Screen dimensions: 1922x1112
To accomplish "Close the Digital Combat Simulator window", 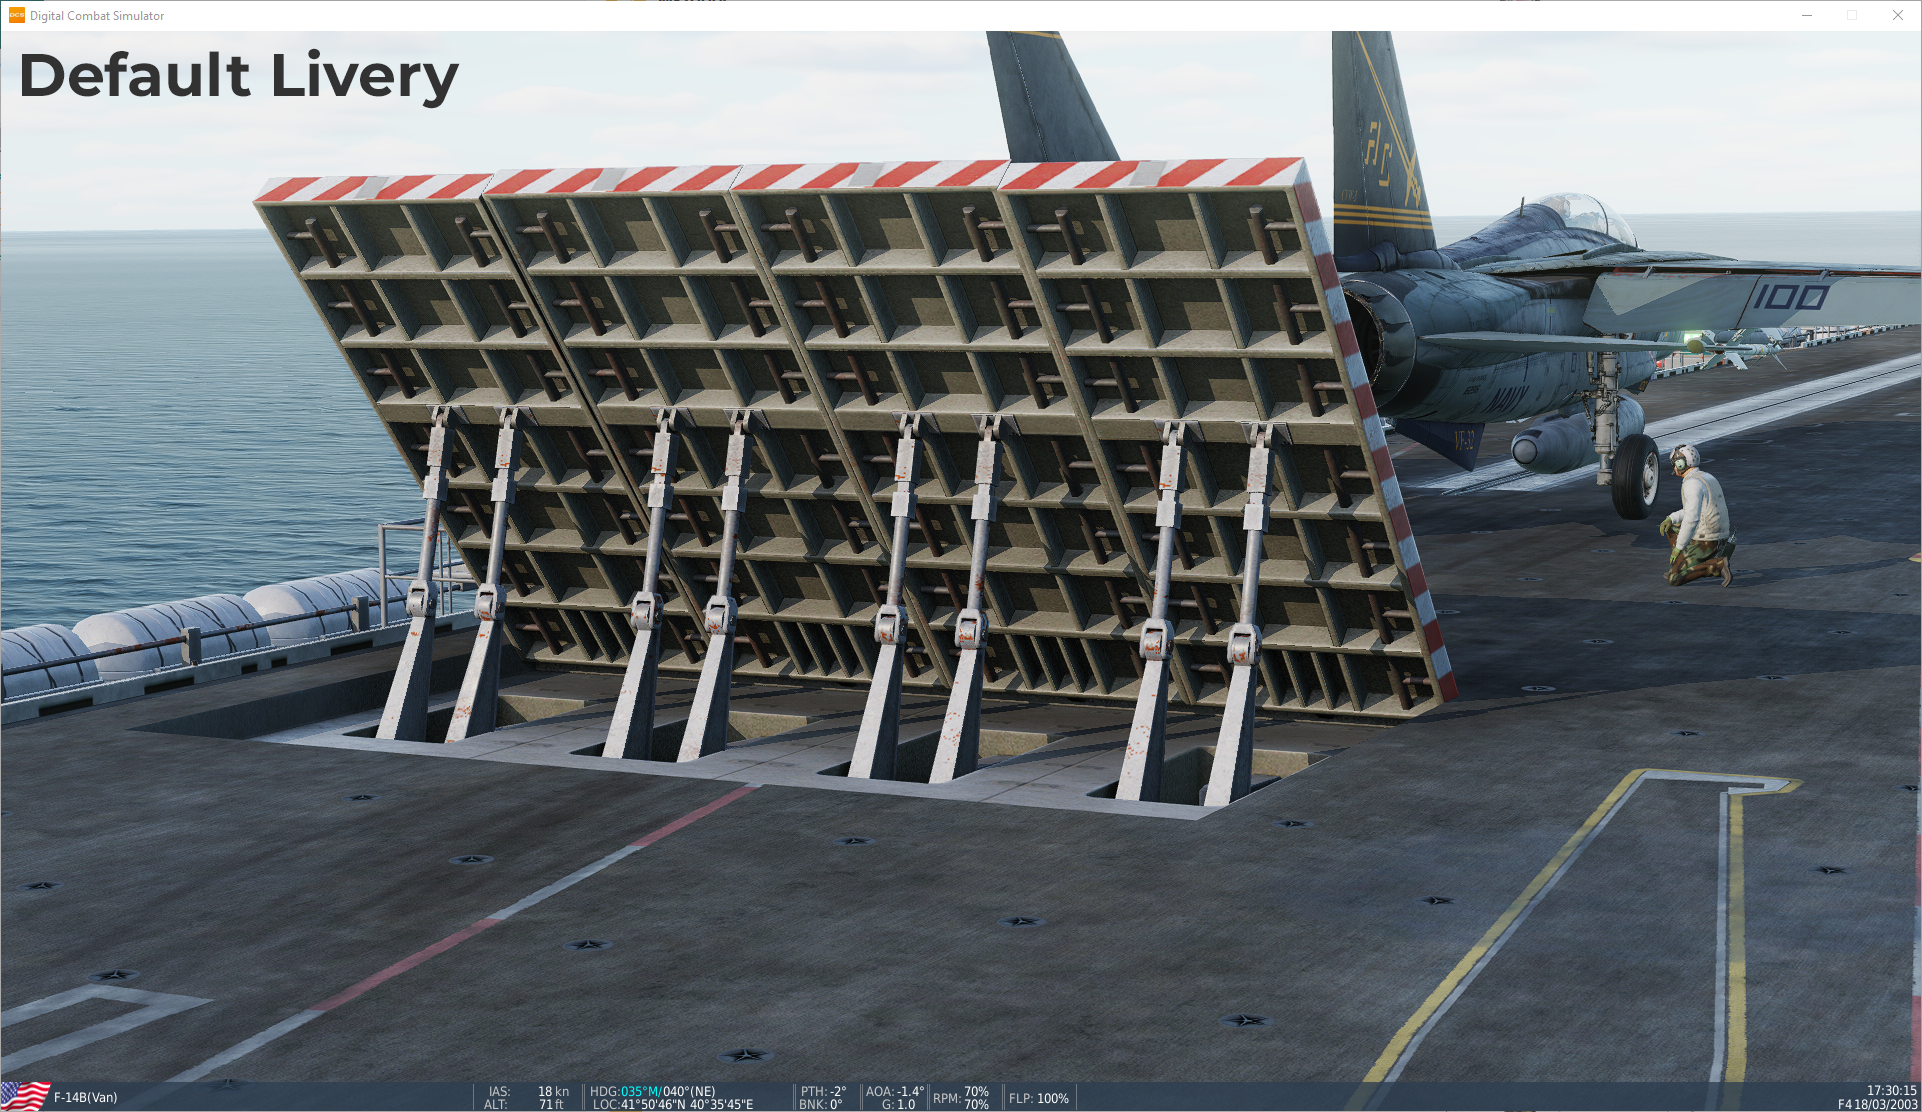I will click(x=1897, y=15).
